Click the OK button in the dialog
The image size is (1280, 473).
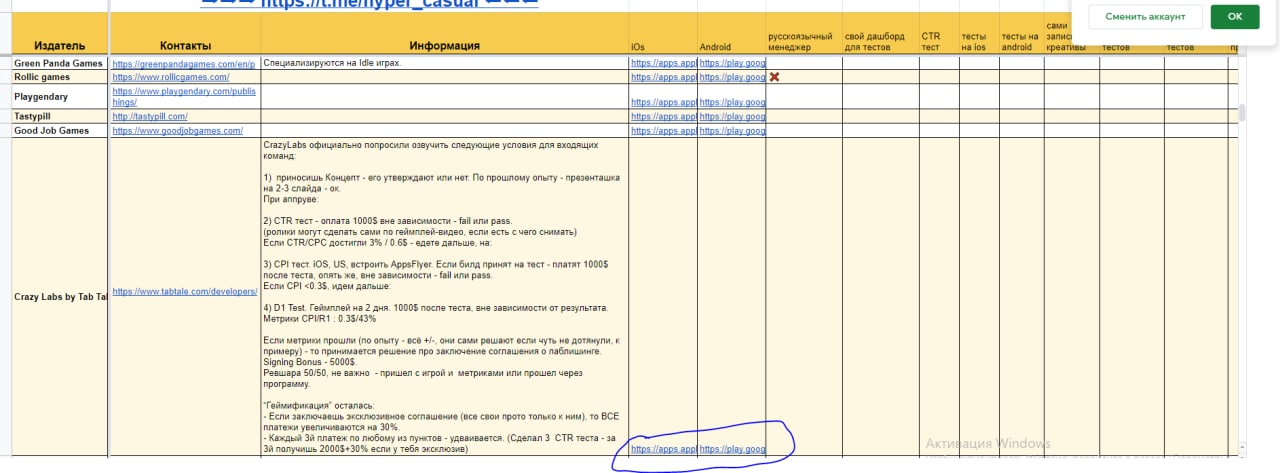(1234, 17)
